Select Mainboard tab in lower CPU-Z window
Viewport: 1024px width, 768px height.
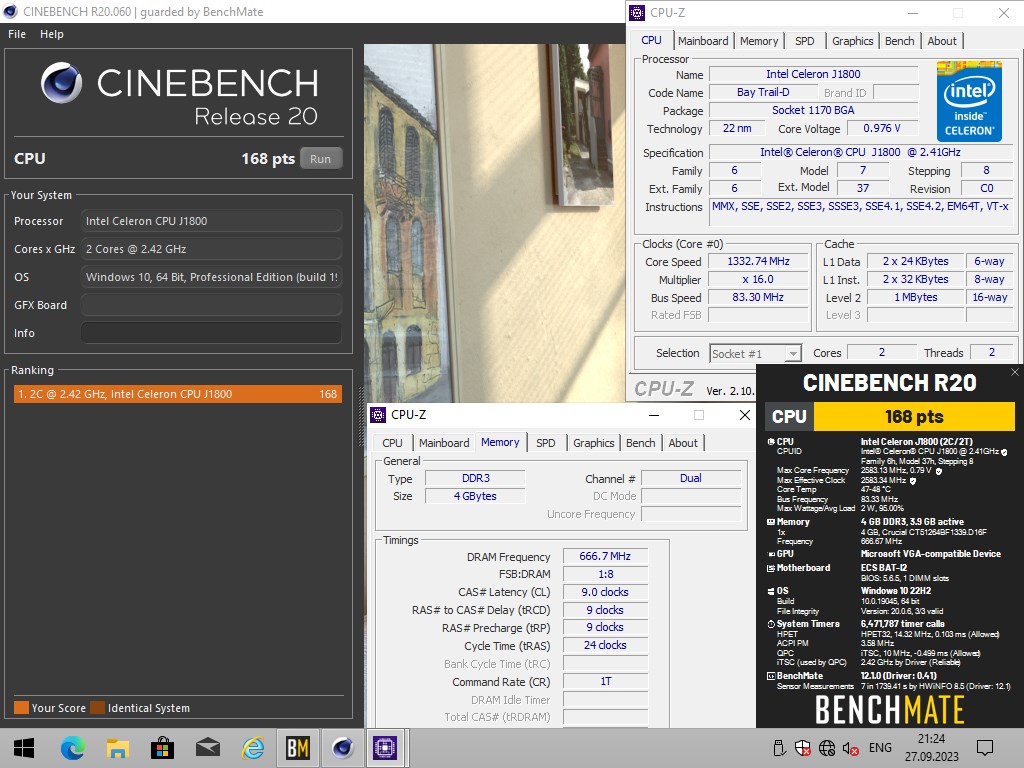click(x=444, y=443)
